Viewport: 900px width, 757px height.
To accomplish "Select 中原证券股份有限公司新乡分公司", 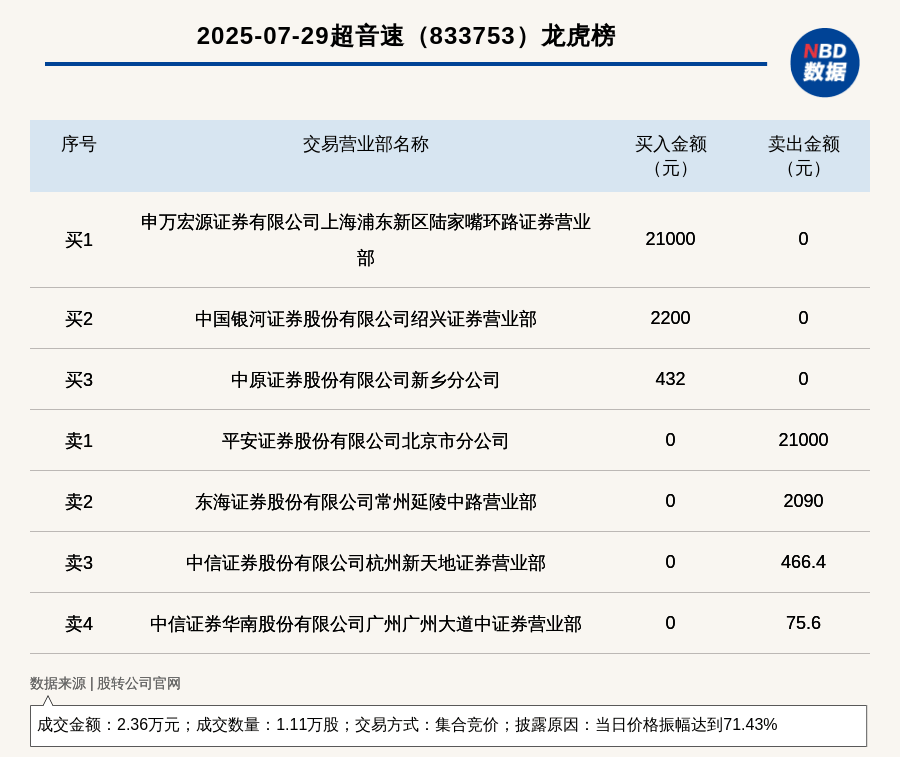I will tap(366, 379).
